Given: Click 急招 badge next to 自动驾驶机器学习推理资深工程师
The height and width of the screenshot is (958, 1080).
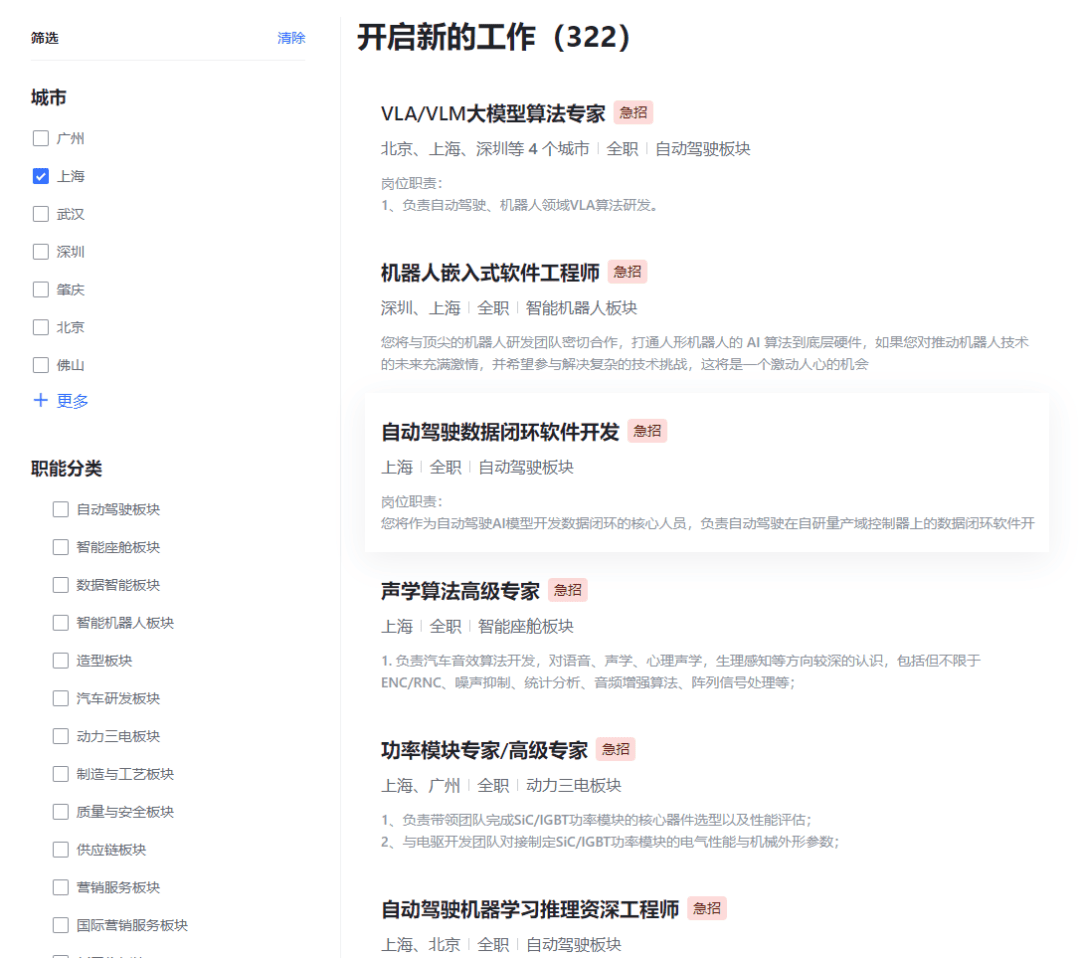Looking at the screenshot, I should pos(707,908).
